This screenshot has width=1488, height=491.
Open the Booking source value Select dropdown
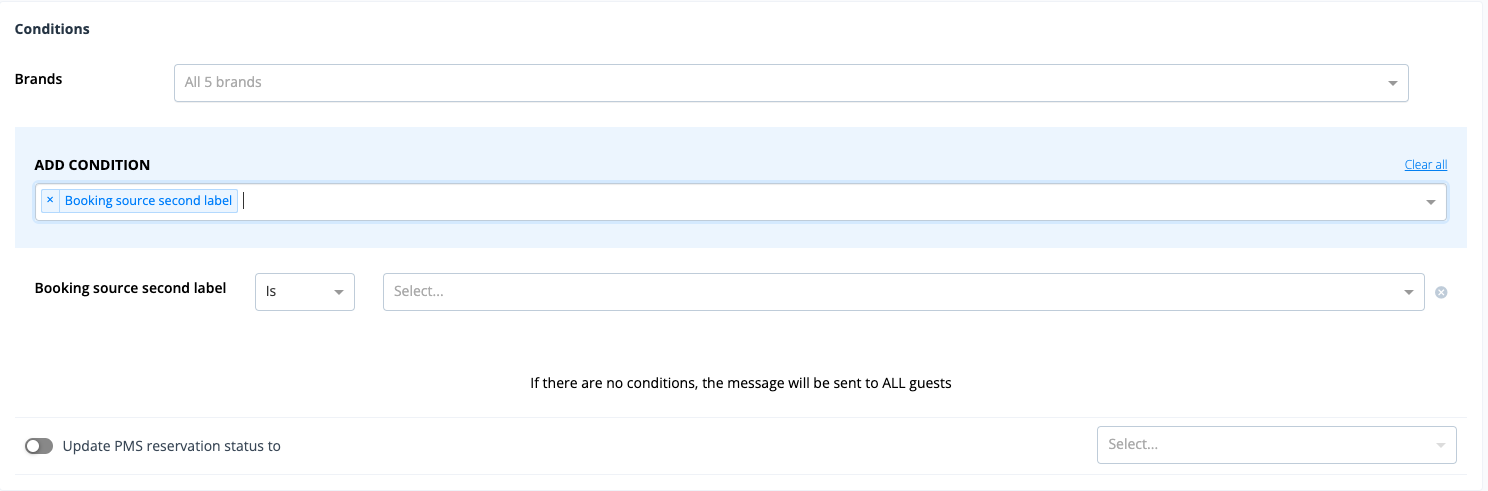tap(904, 292)
